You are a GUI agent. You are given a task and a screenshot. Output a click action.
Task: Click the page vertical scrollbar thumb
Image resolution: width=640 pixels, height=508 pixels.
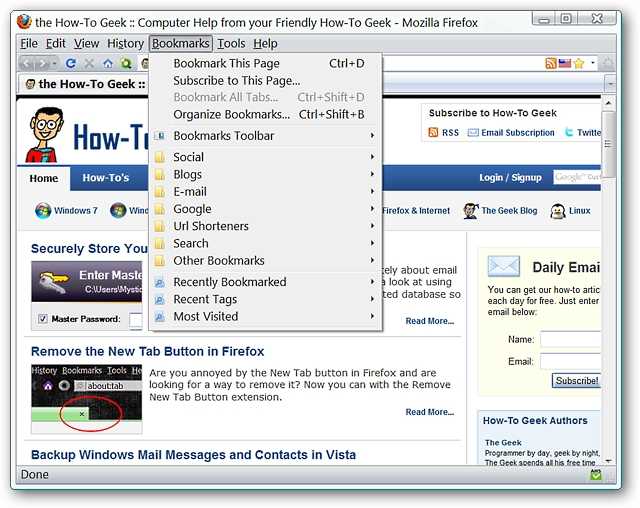click(608, 145)
